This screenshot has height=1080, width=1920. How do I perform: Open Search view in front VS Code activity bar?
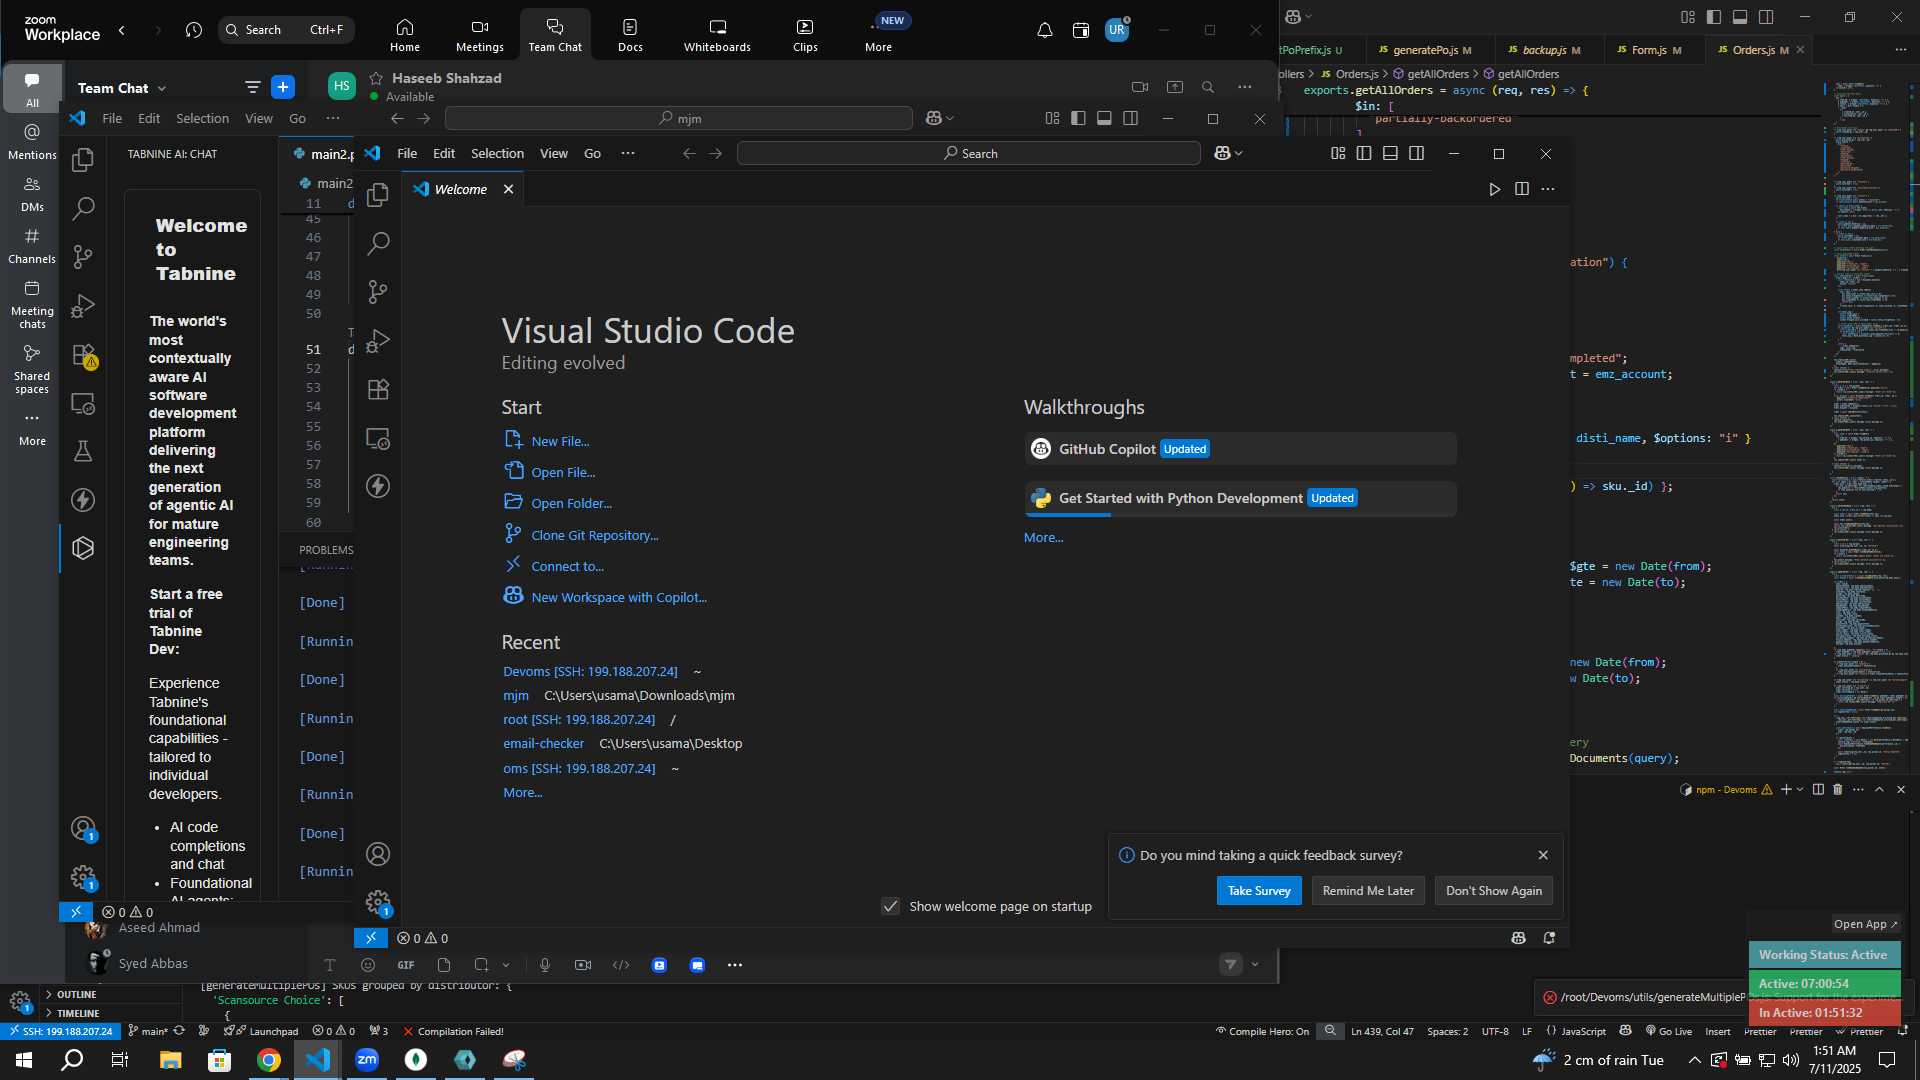pyautogui.click(x=378, y=243)
